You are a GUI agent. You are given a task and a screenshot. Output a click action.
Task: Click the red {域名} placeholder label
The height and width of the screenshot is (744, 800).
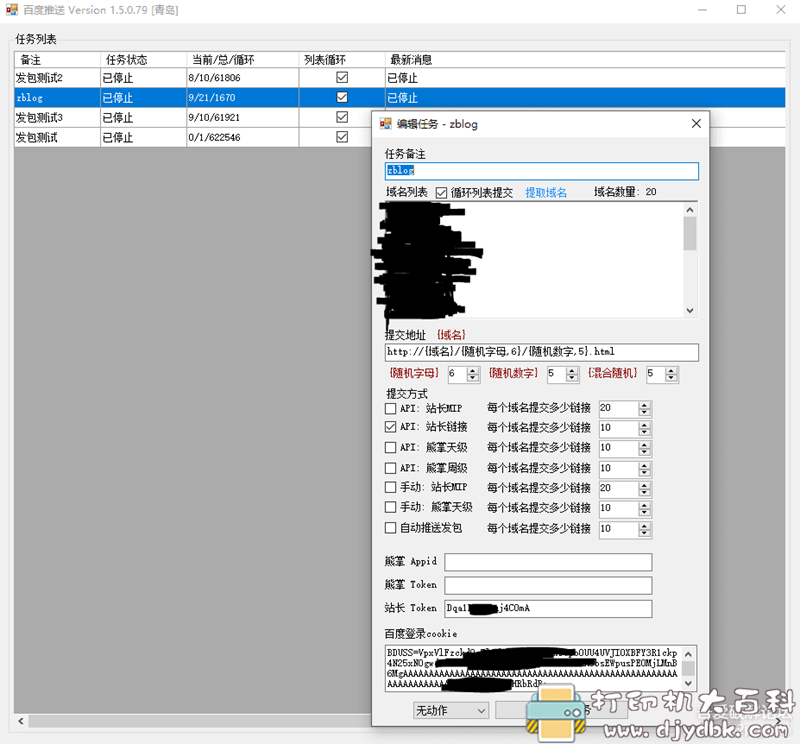[x=451, y=335]
